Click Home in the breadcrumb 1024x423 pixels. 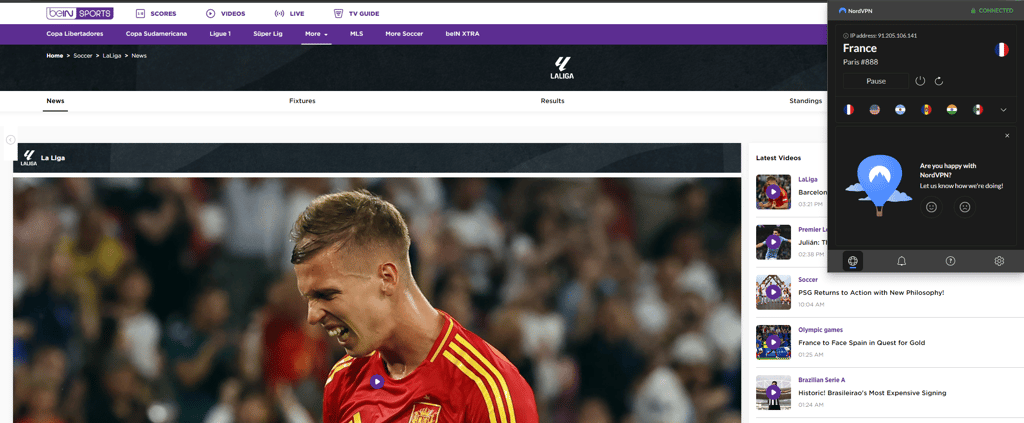point(55,55)
